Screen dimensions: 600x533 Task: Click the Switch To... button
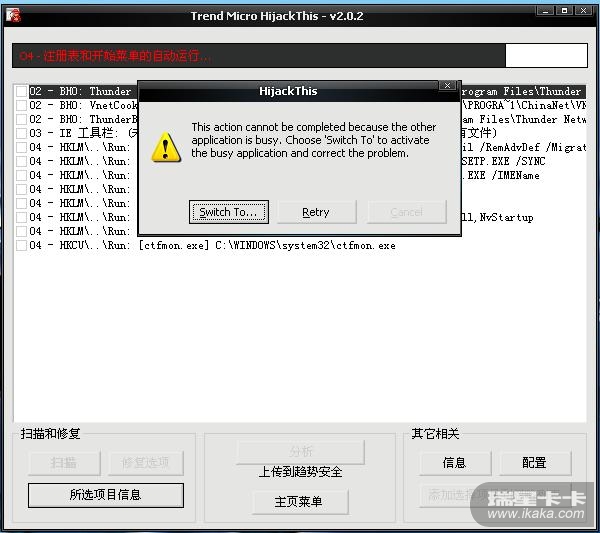(x=228, y=212)
